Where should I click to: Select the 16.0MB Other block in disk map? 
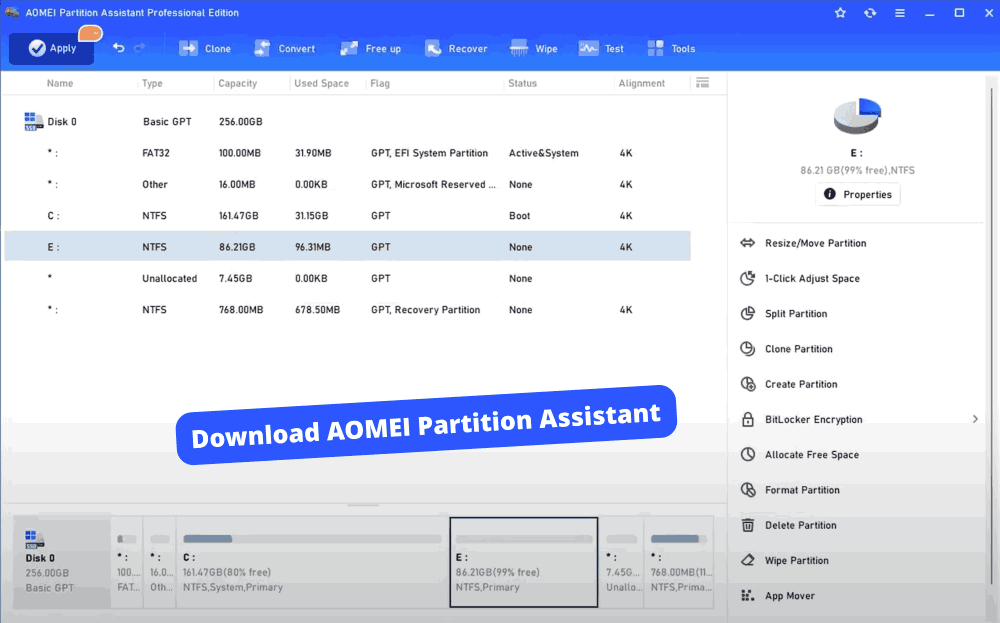(x=160, y=562)
